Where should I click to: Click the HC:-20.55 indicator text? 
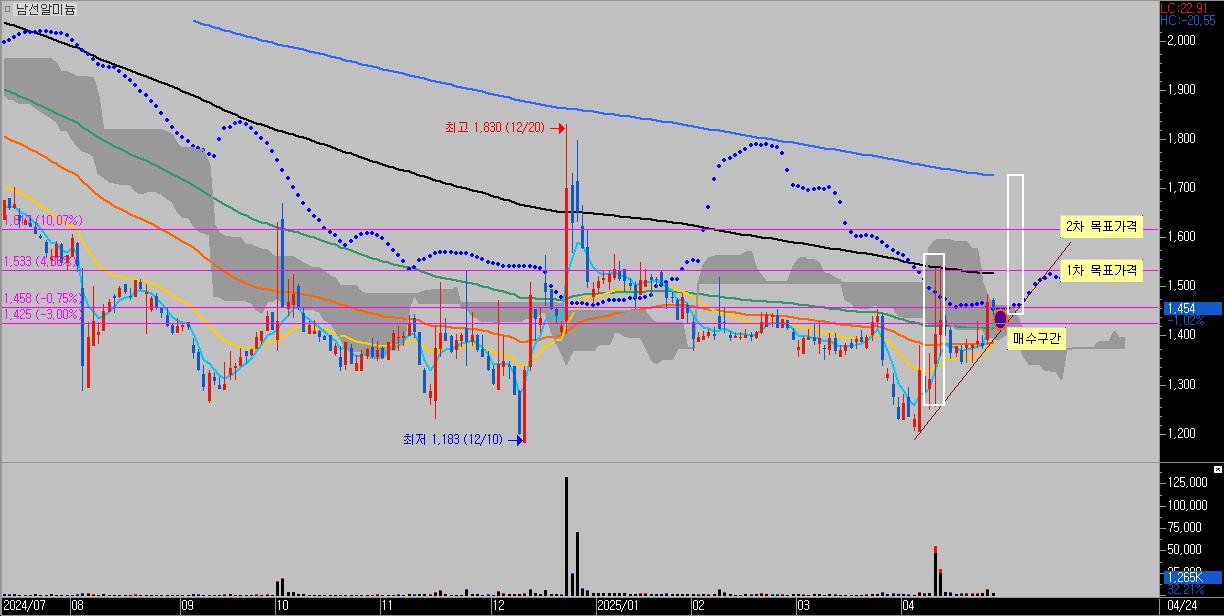1190,20
